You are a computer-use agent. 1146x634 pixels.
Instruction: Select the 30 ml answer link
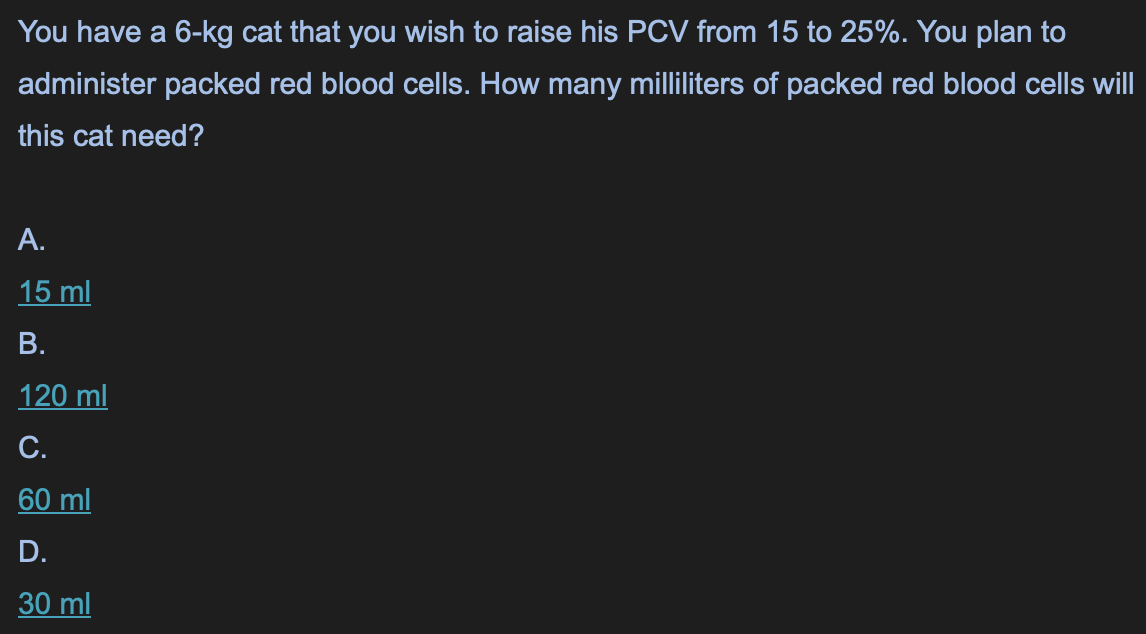54,603
